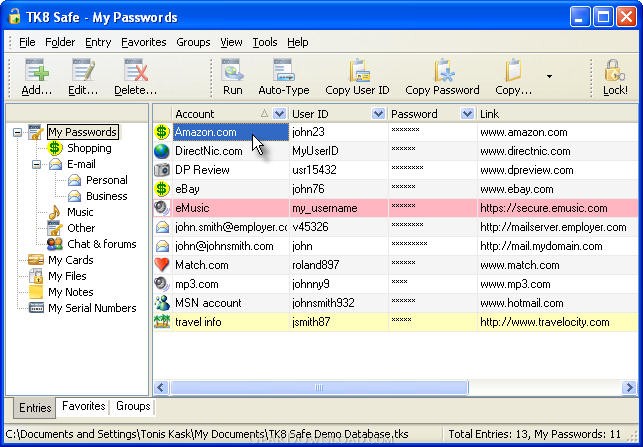Collapse the E-mail folder node
Screen dimensions: 643x447
pyautogui.click(x=36, y=164)
